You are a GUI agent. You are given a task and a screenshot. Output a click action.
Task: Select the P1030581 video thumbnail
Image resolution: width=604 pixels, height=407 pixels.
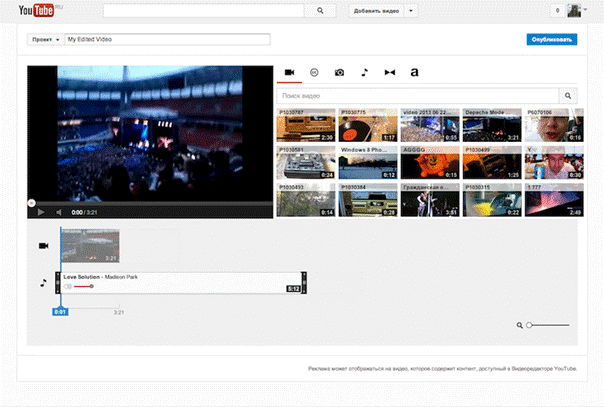tap(306, 162)
